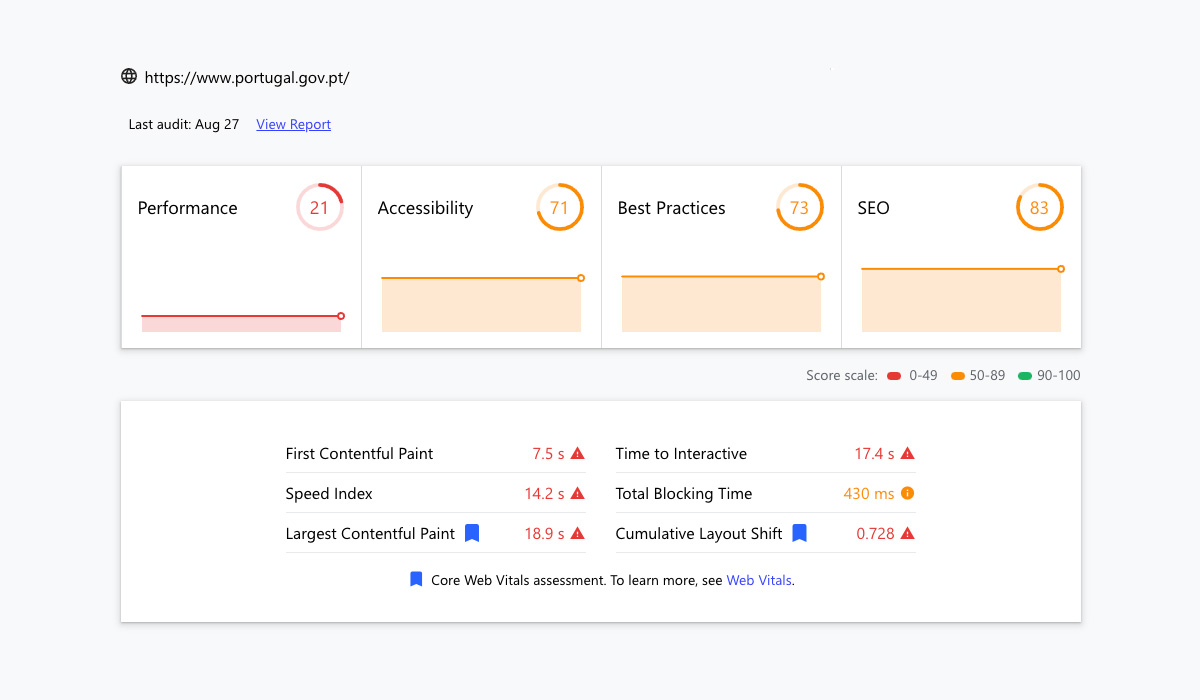Click the Performance history chart end point

pyautogui.click(x=341, y=316)
